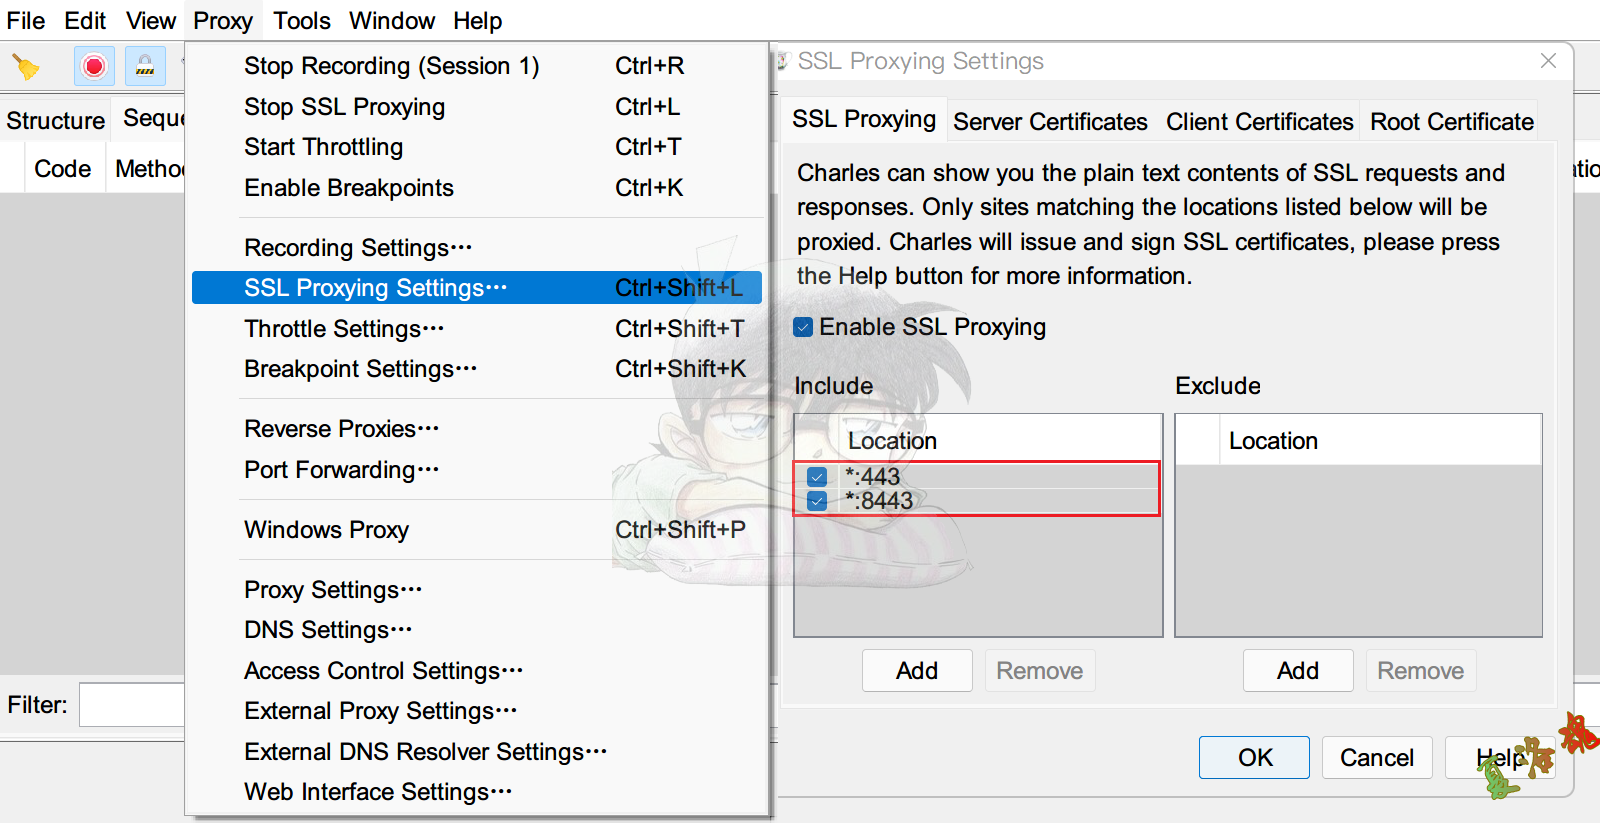Open the Tools menu
Screen dimensions: 1600x823
tap(301, 21)
